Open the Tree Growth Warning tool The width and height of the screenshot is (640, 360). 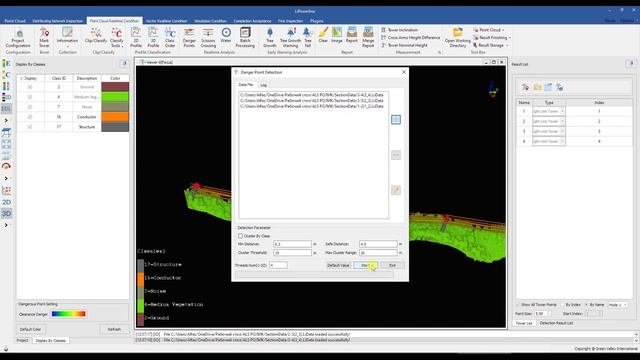pyautogui.click(x=290, y=38)
